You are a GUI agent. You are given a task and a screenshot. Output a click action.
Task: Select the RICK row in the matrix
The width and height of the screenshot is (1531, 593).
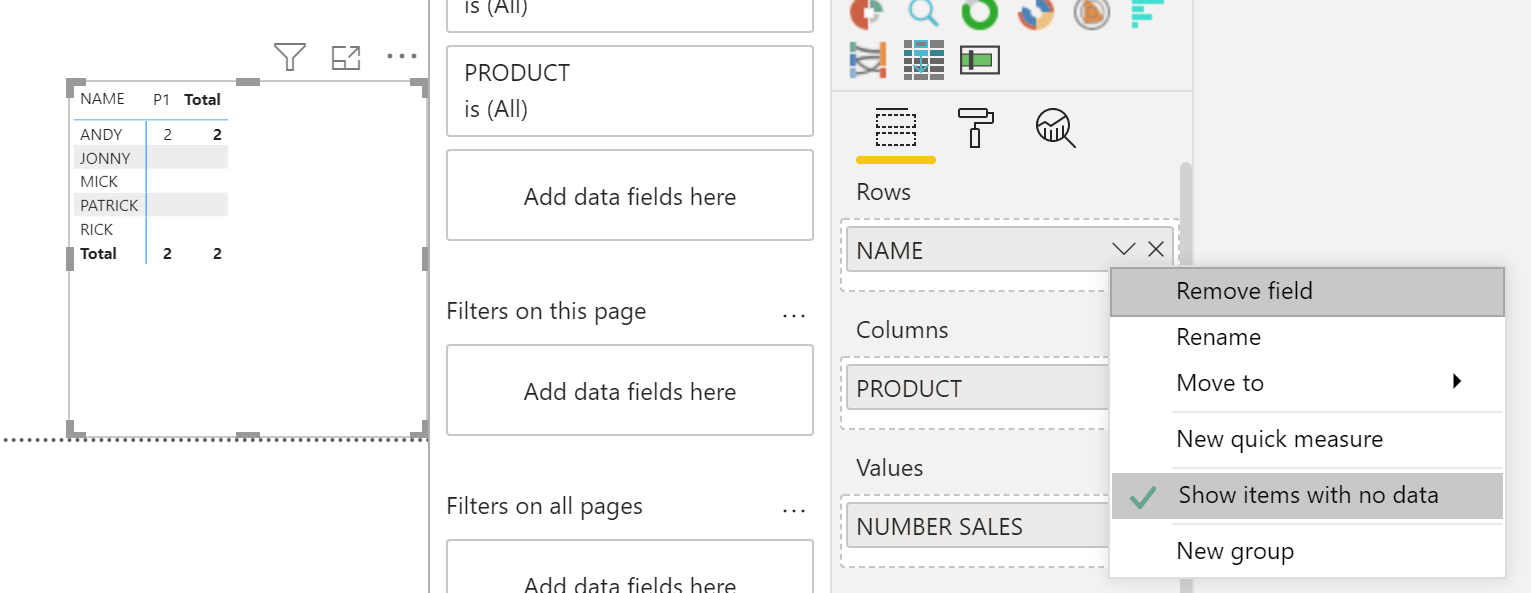tap(97, 229)
